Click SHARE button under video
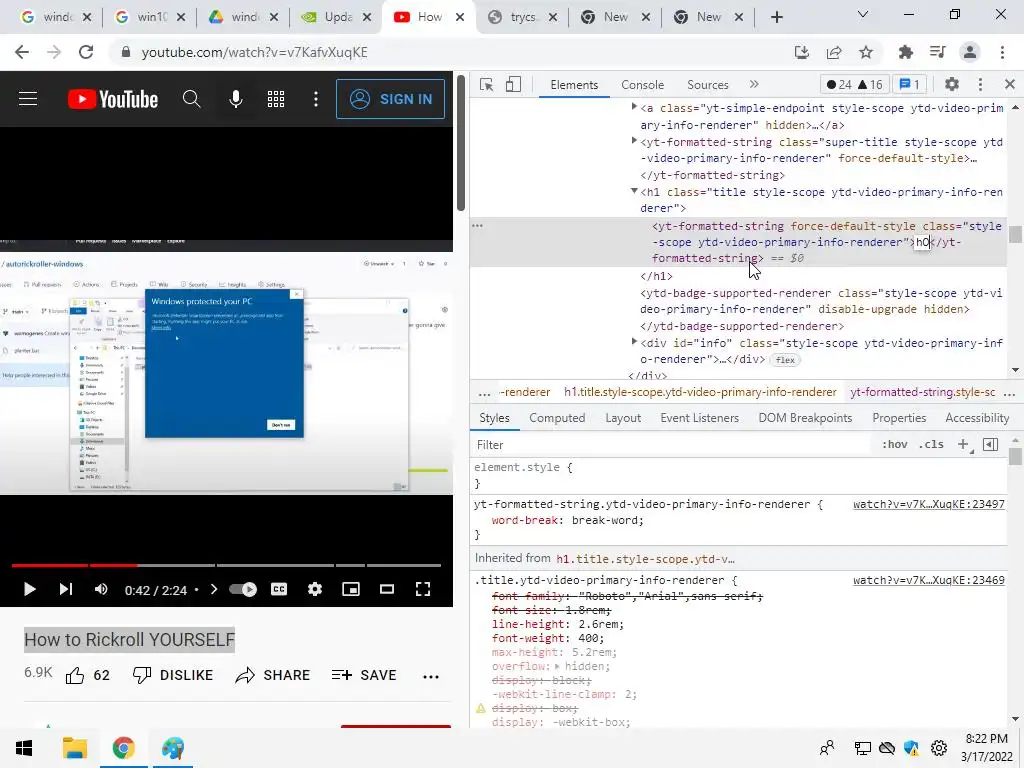1024x768 pixels. coord(273,675)
